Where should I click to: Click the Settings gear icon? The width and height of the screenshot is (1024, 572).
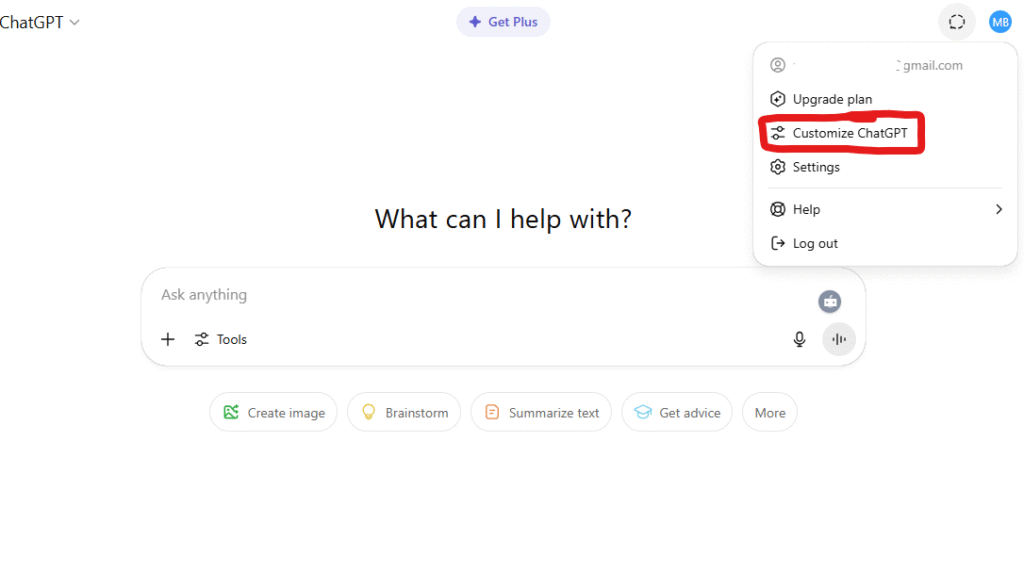coord(777,167)
